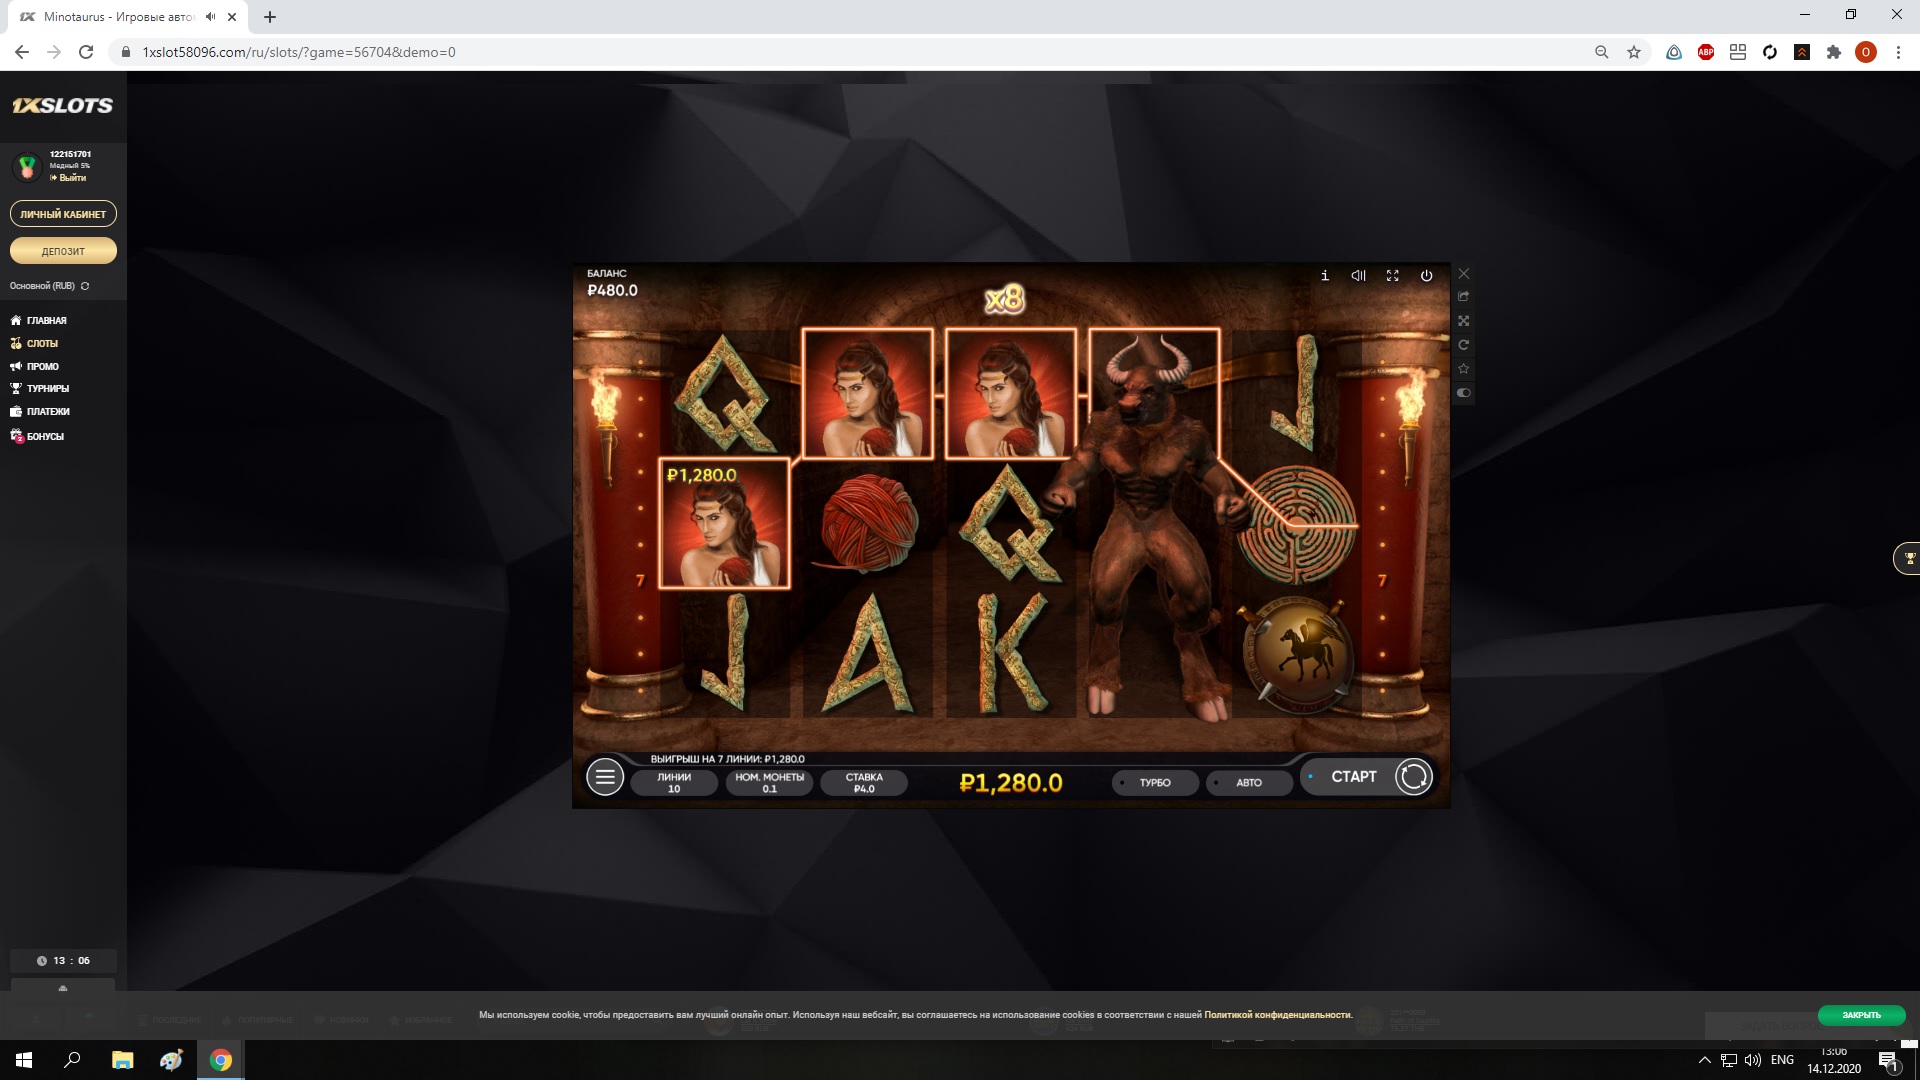Adjust the ЛИНИИ 10 setting

674,783
